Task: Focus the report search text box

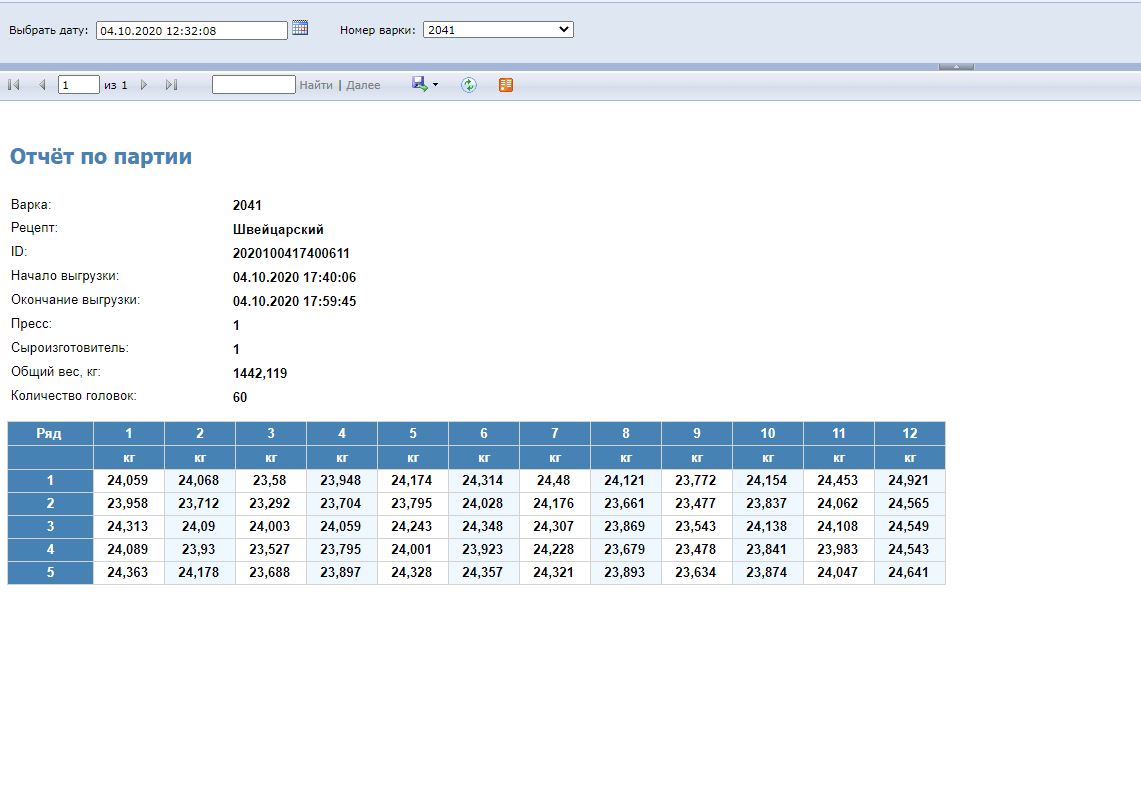Action: pos(254,85)
